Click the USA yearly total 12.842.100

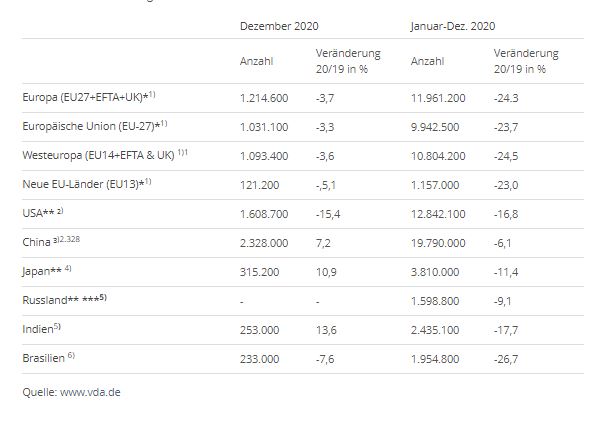(438, 214)
